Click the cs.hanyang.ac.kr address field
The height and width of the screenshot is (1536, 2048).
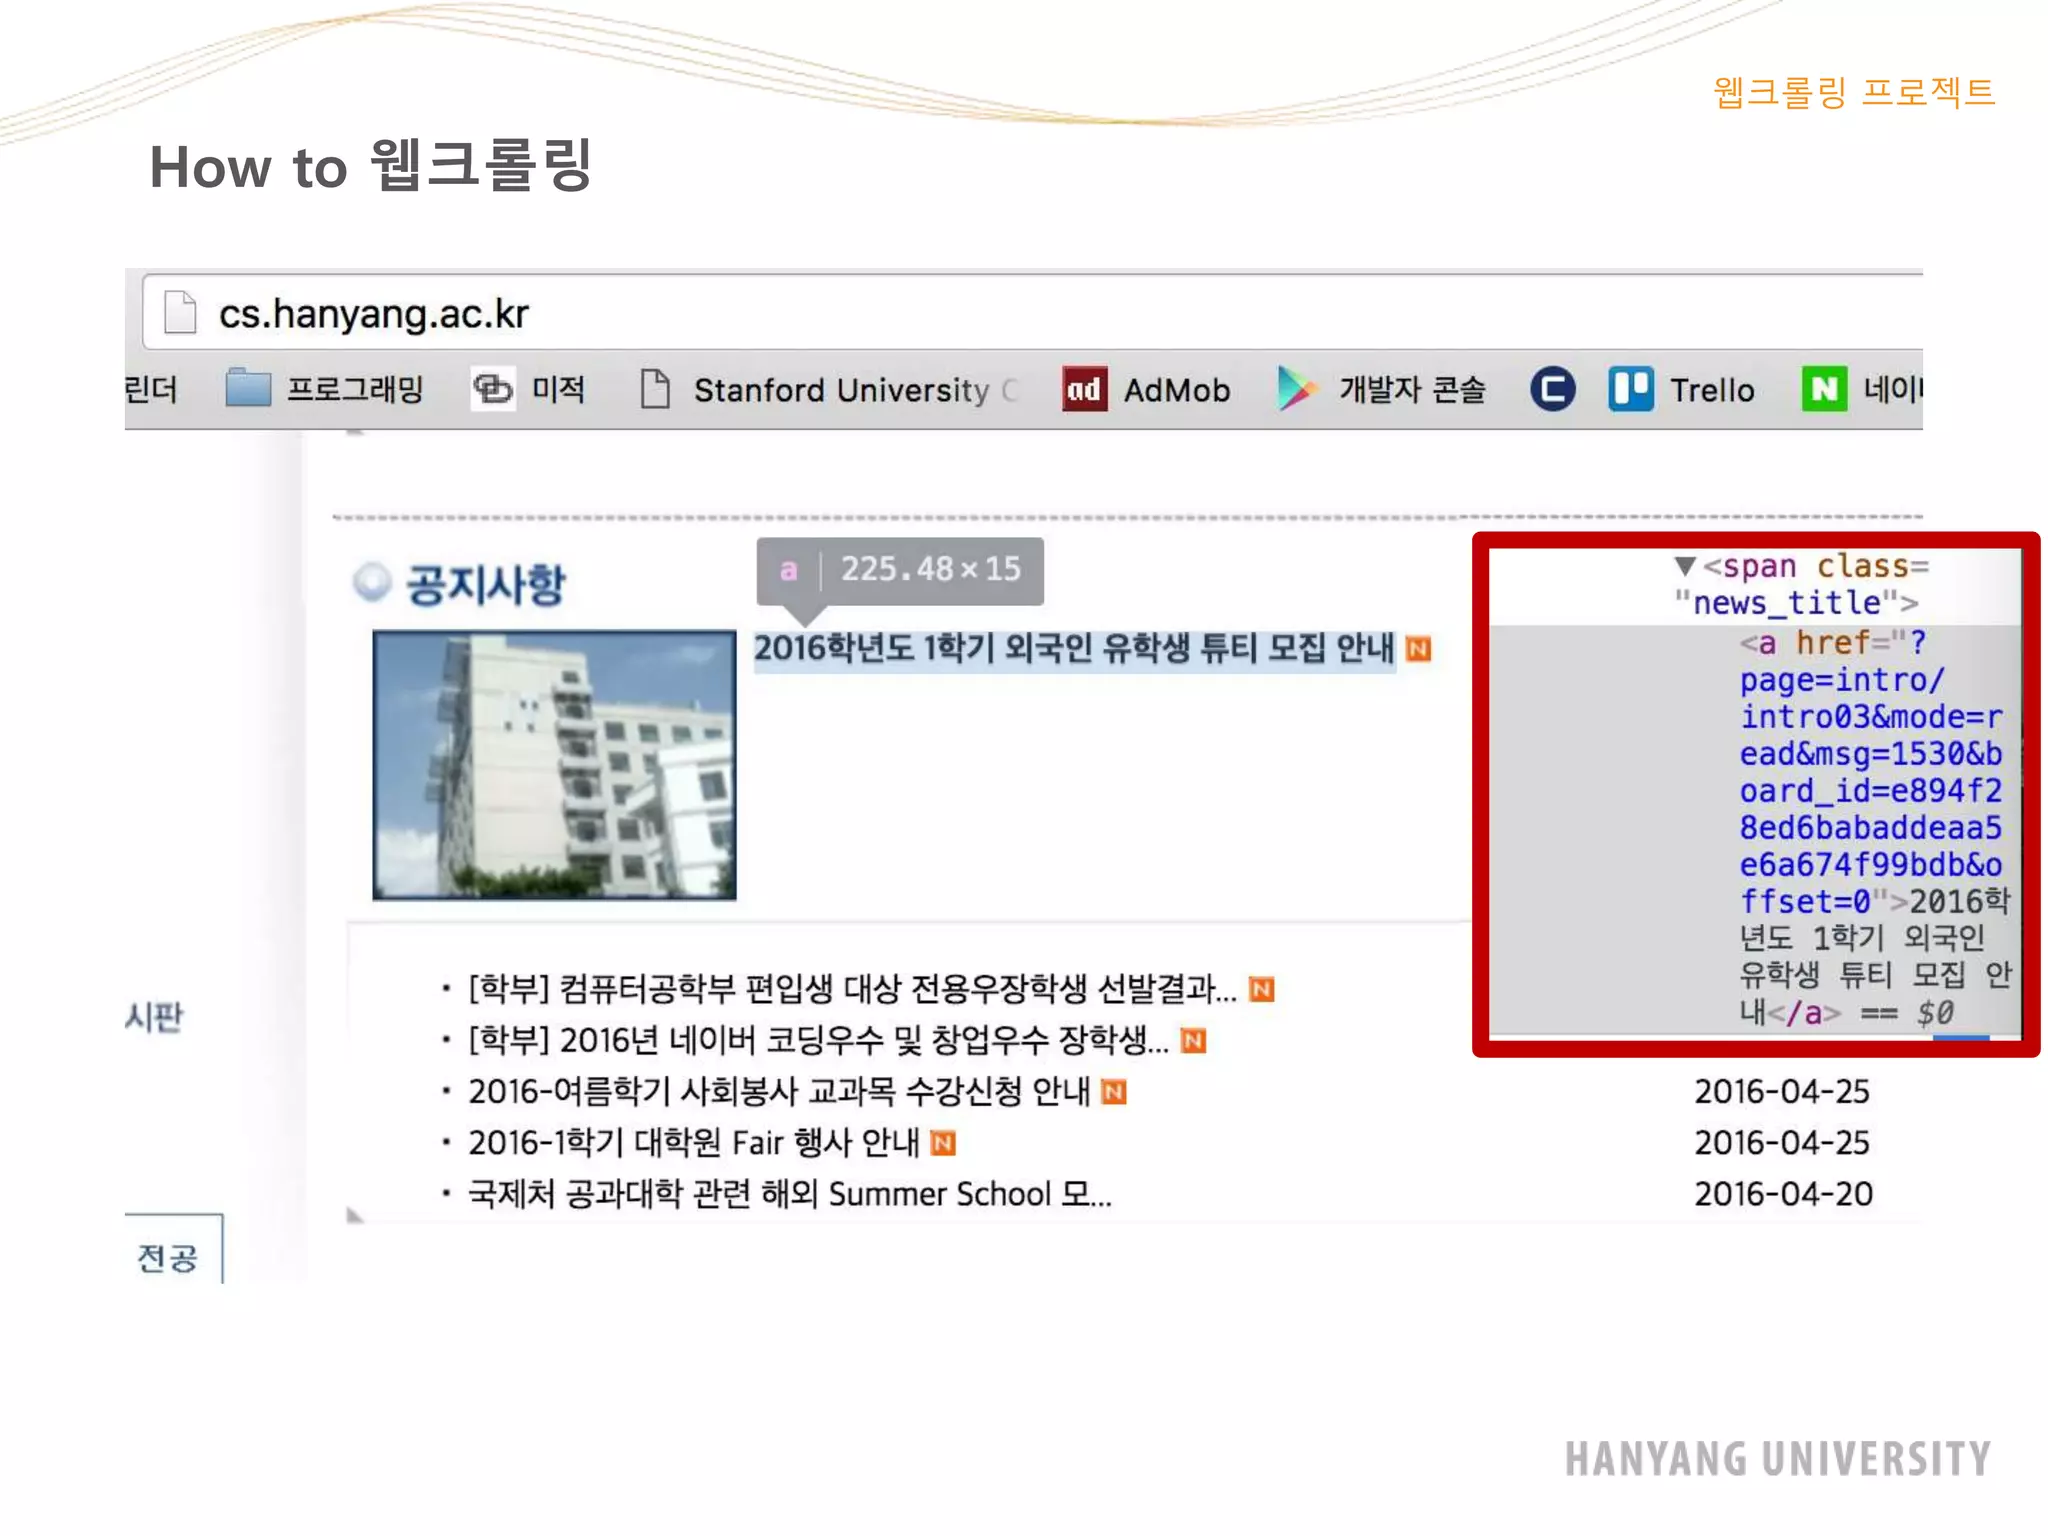tap(1032, 312)
